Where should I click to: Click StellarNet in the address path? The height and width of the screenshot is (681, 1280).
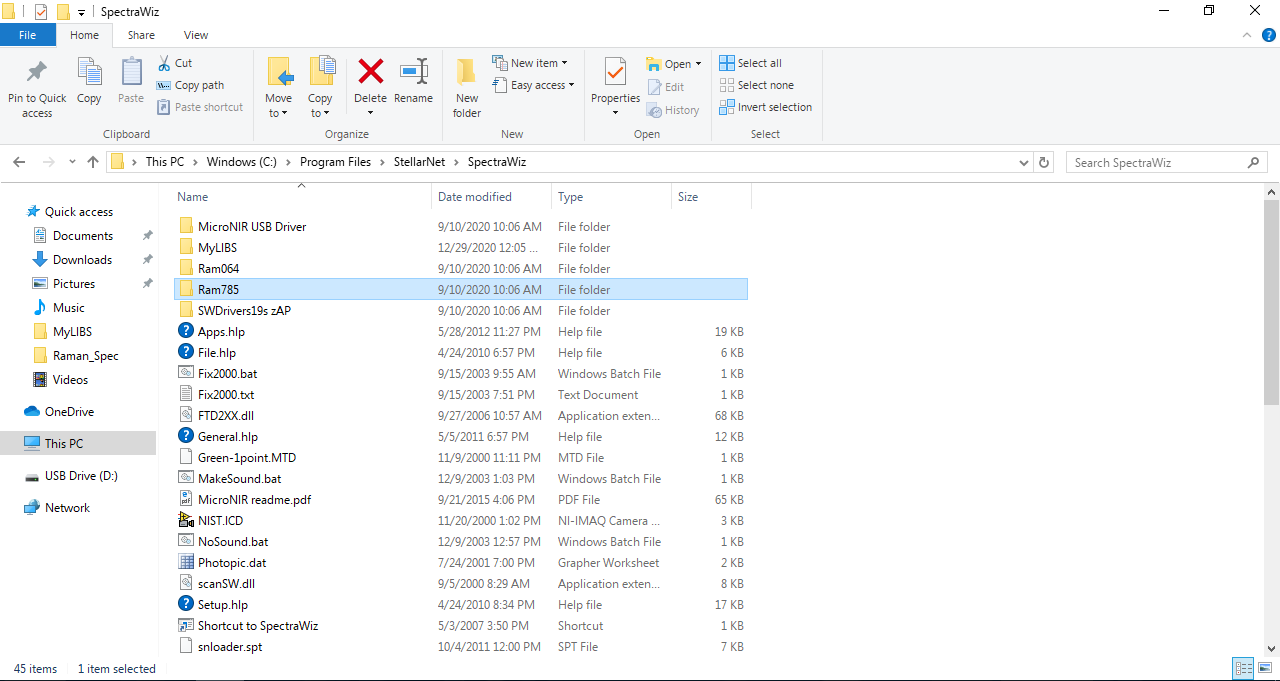[420, 162]
